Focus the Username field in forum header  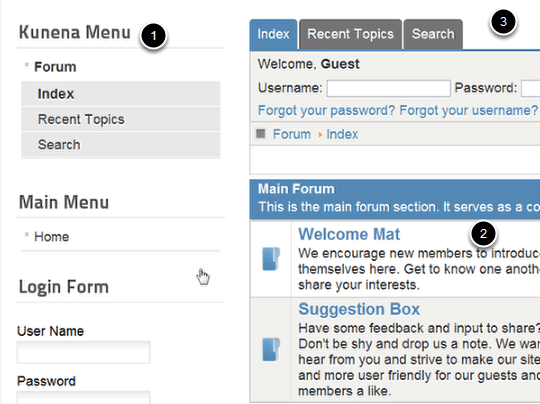(388, 89)
